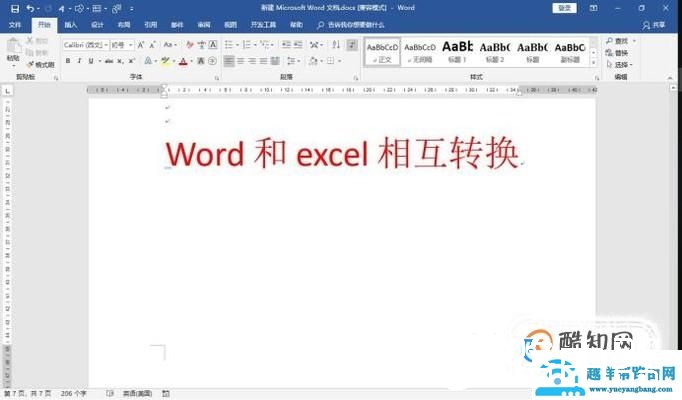This screenshot has width=682, height=400.
Task: Switch to the Insert ribbon tab
Action: [x=70, y=25]
